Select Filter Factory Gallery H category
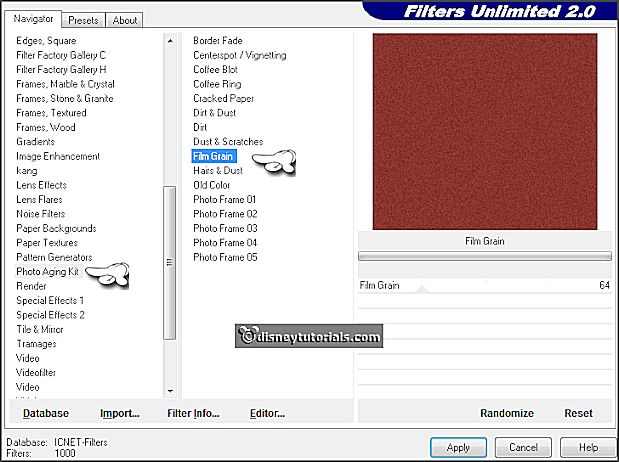This screenshot has width=619, height=462. click(x=61, y=69)
